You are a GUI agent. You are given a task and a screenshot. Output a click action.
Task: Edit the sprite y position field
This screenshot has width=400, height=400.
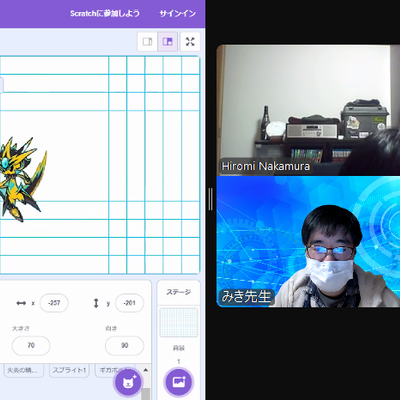(129, 303)
